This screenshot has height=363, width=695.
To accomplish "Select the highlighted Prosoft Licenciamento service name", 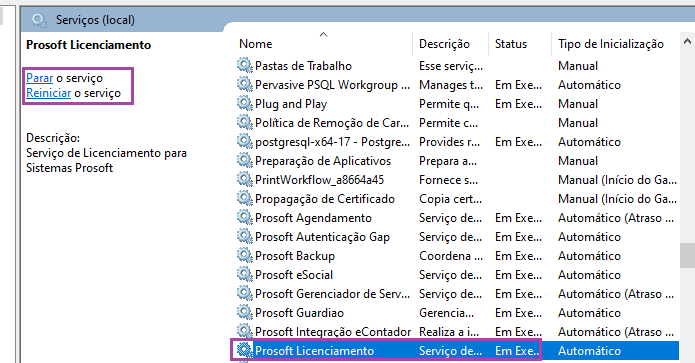I will click(x=314, y=351).
